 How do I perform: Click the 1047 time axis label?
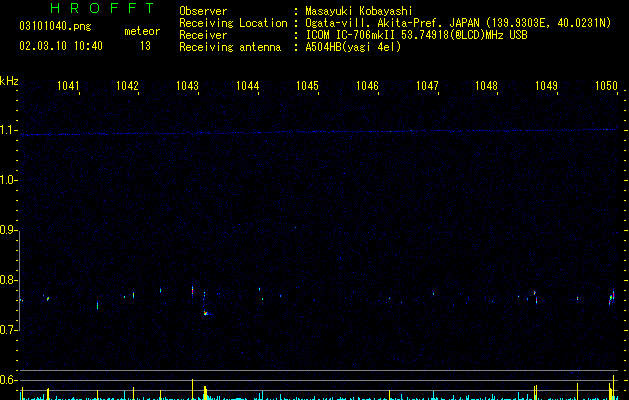coord(427,86)
